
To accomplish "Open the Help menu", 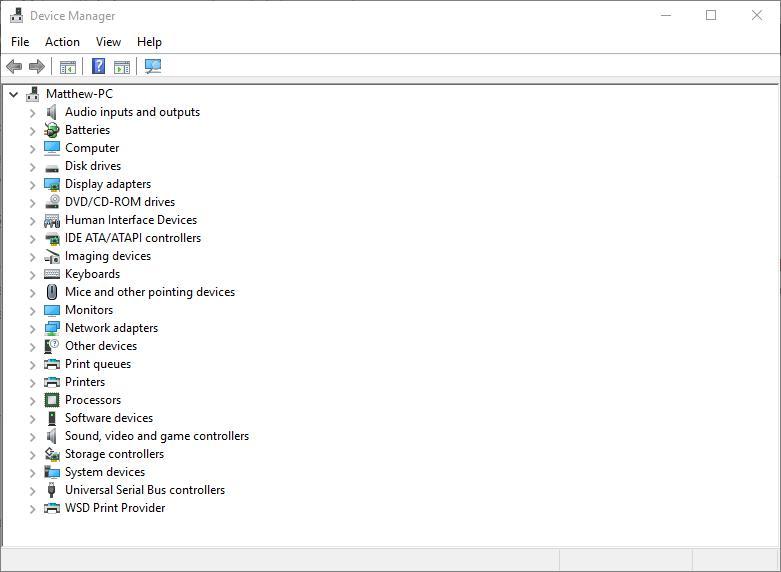I will pyautogui.click(x=149, y=42).
